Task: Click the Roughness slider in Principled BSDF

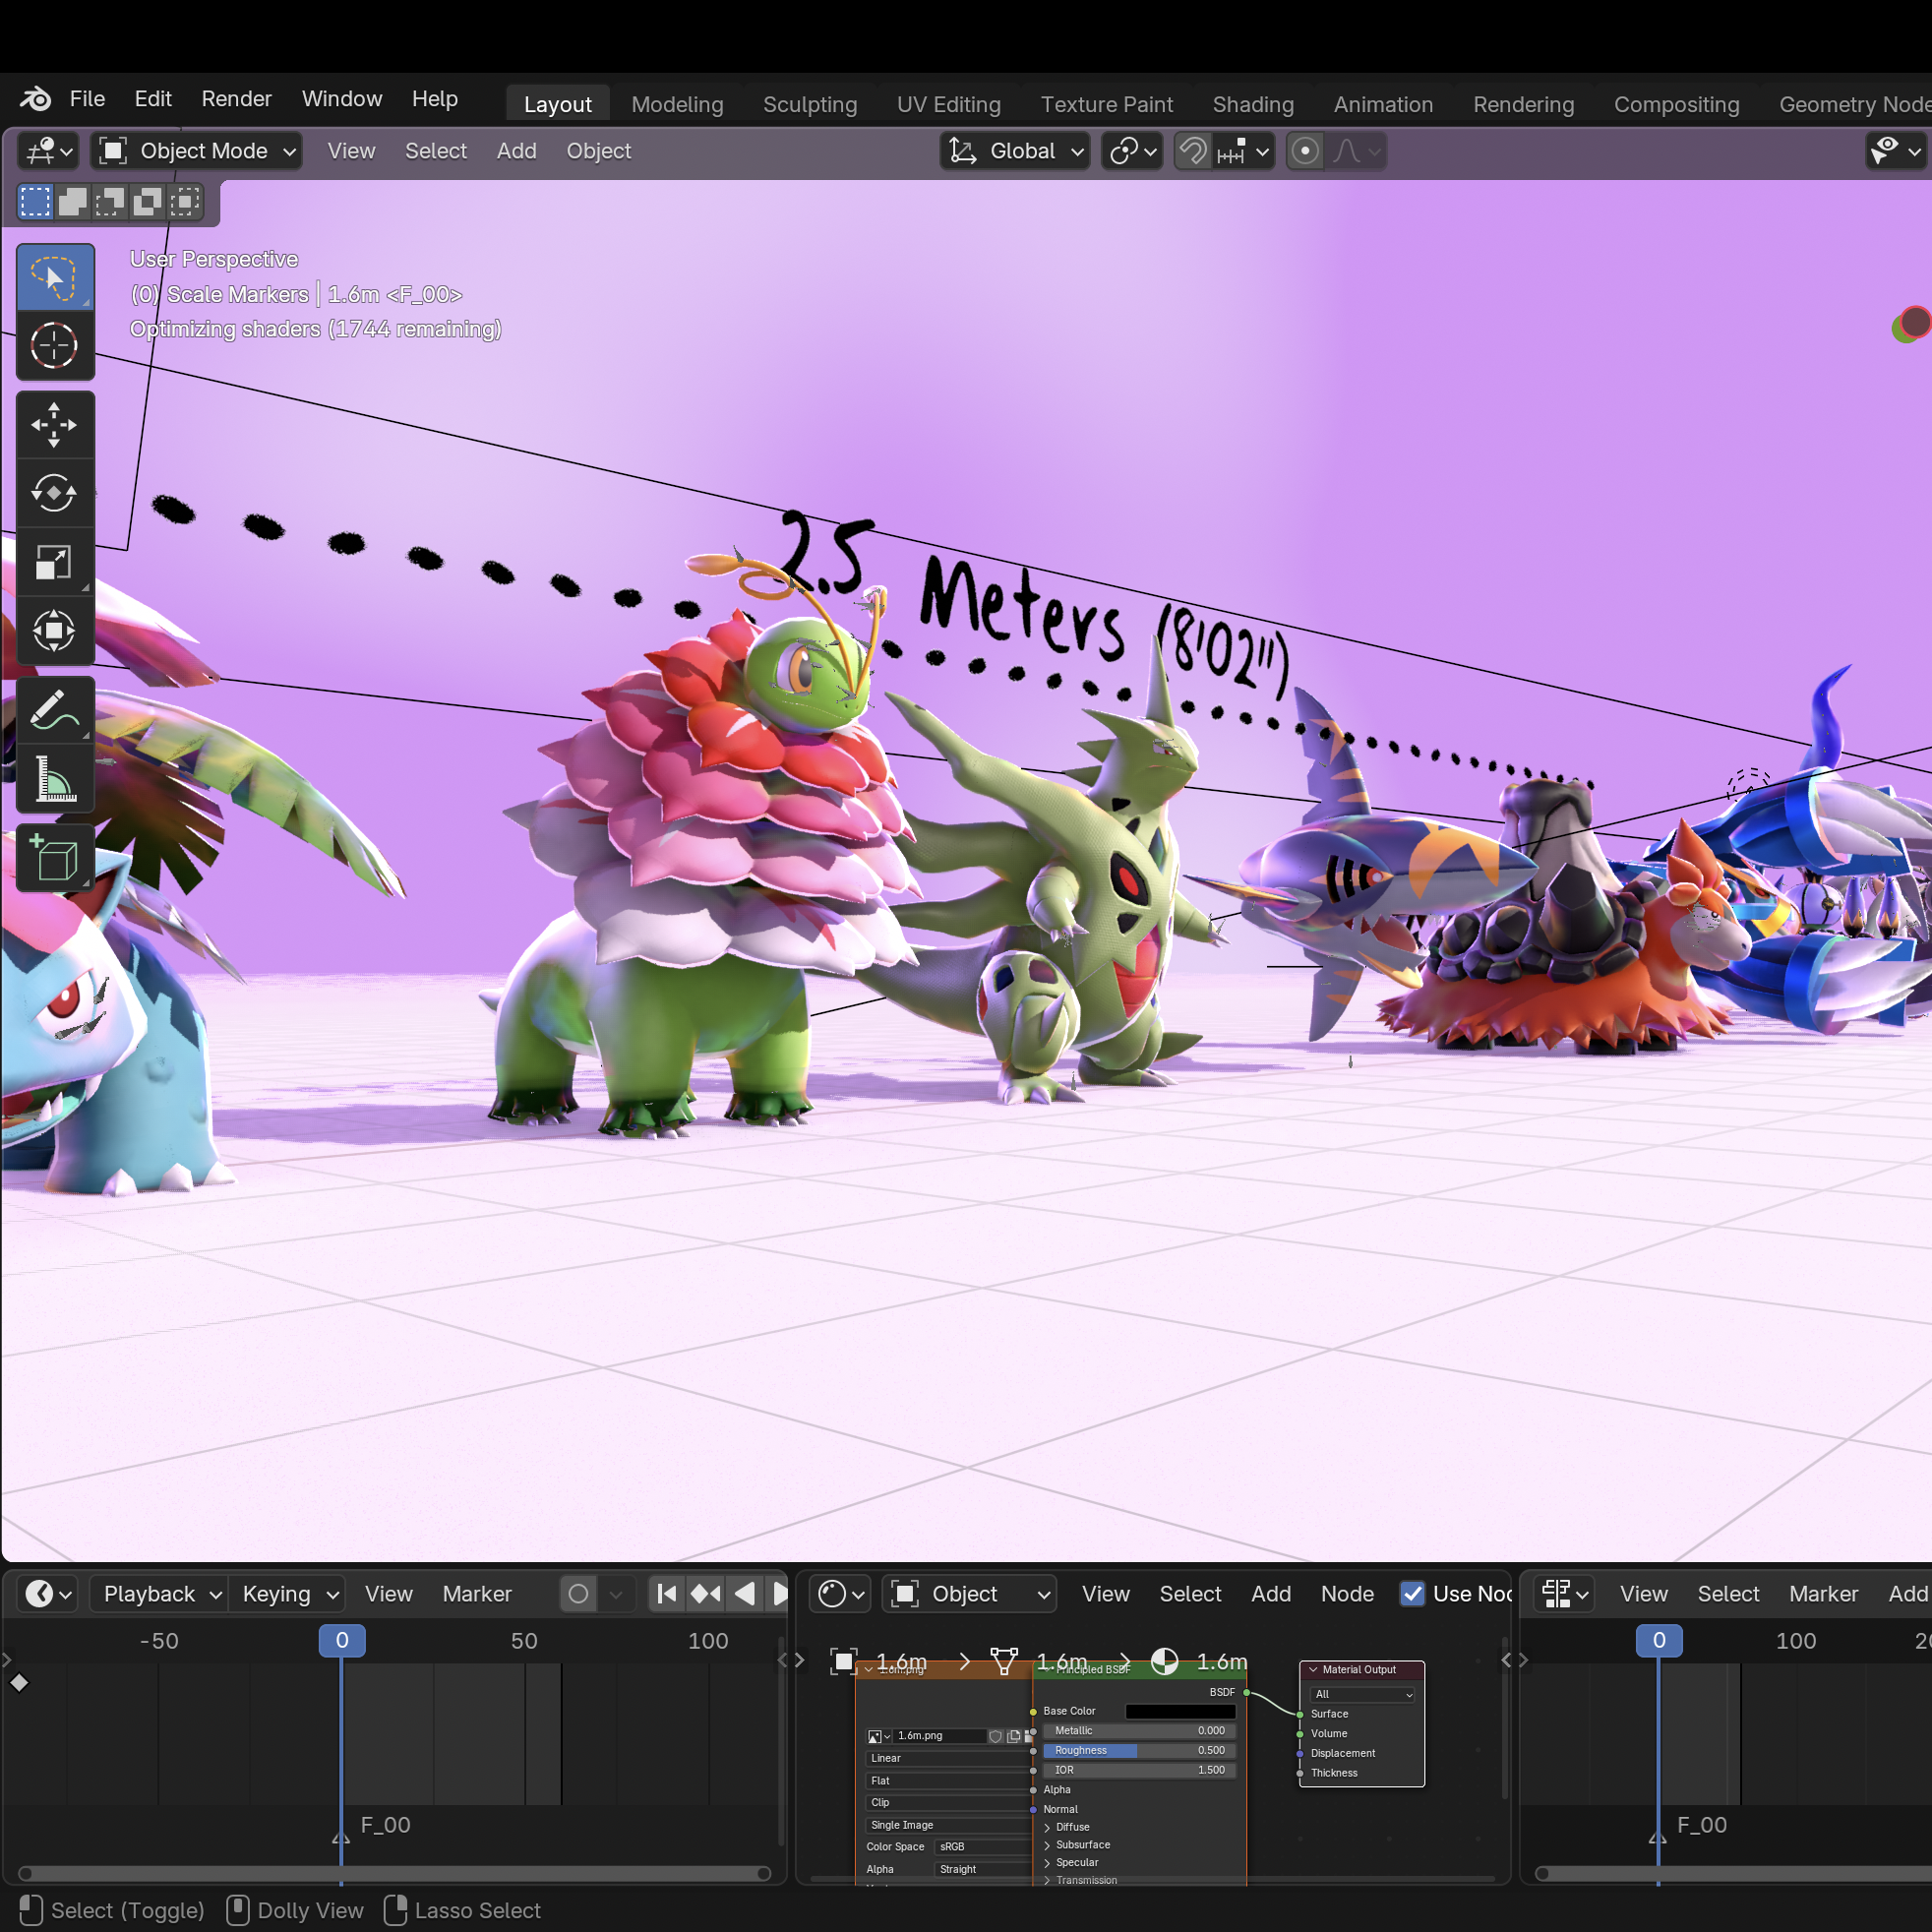Action: point(1139,1750)
